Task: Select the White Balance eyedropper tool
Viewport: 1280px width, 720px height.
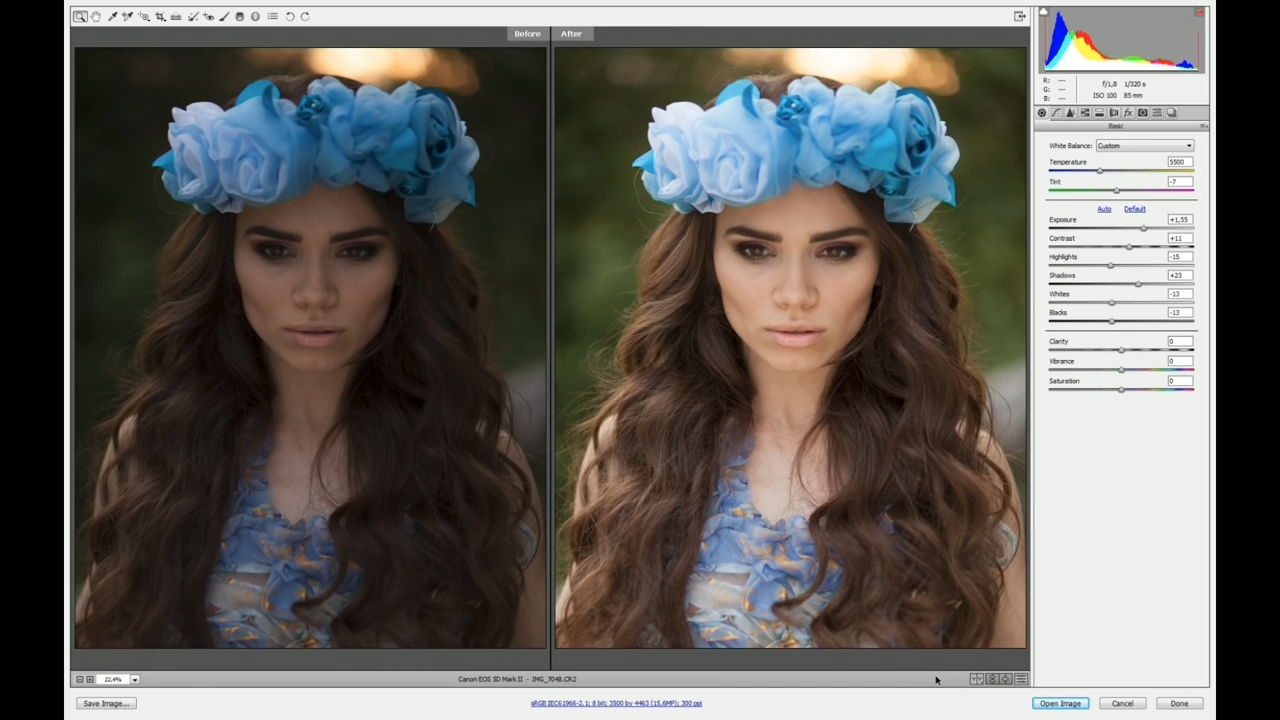Action: [112, 16]
